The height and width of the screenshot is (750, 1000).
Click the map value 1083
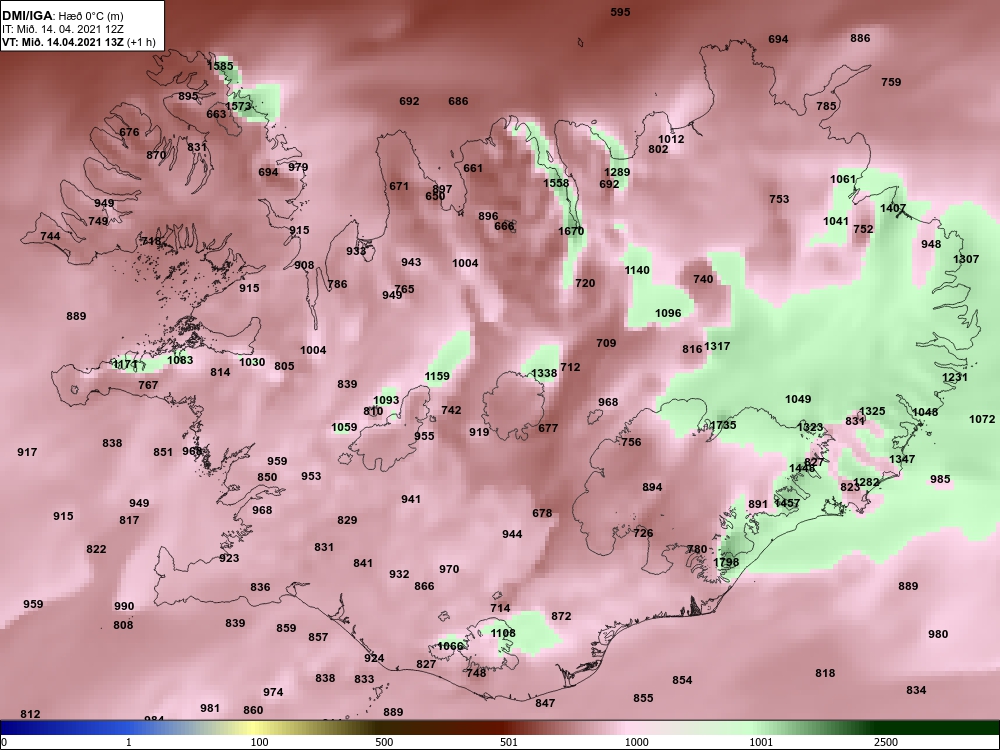[180, 360]
